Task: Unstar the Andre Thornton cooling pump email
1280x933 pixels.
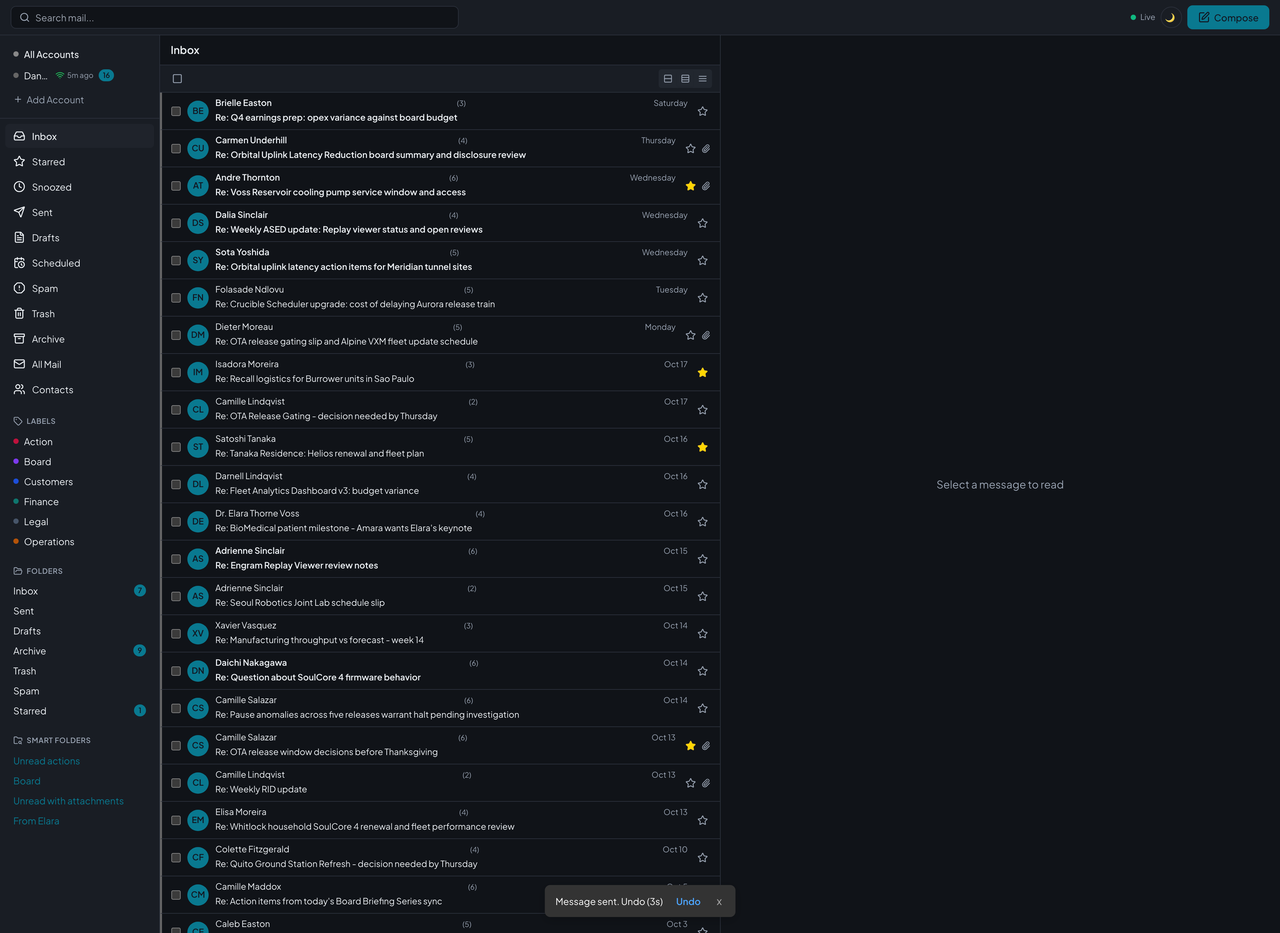Action: 690,186
